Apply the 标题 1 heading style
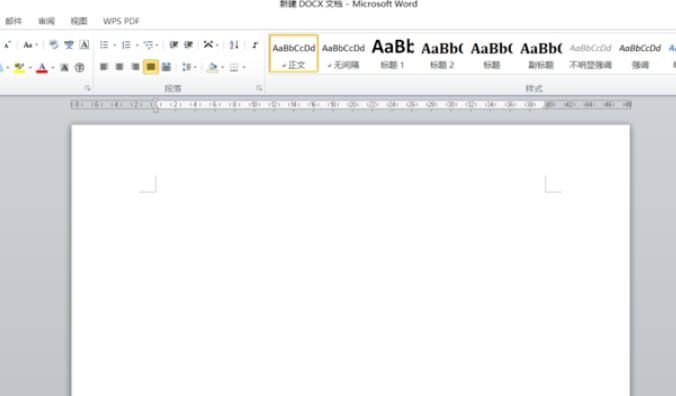 [392, 54]
